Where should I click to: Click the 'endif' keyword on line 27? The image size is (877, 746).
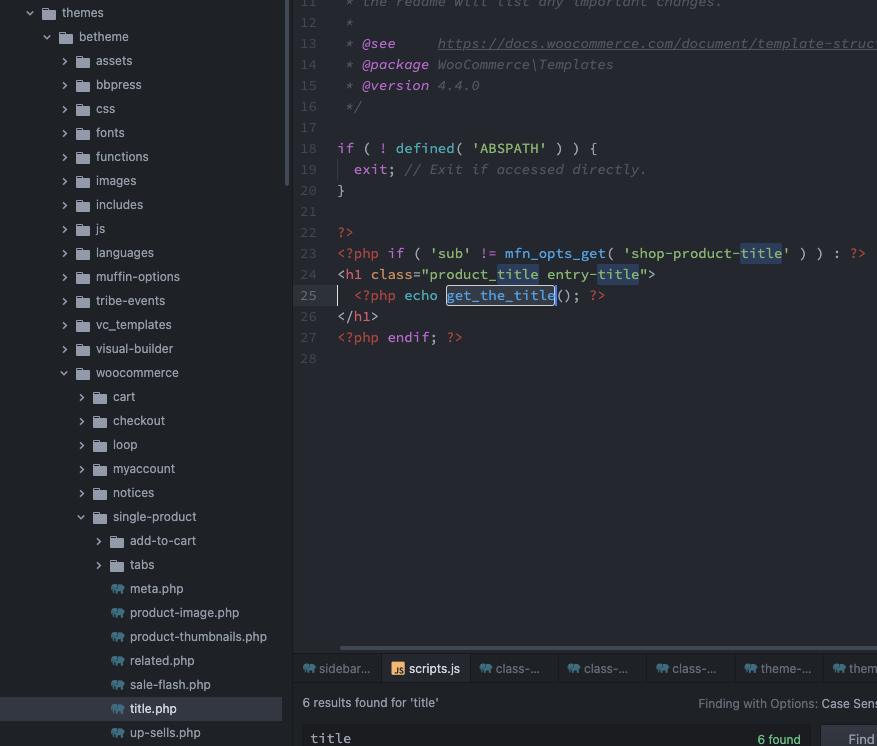408,338
